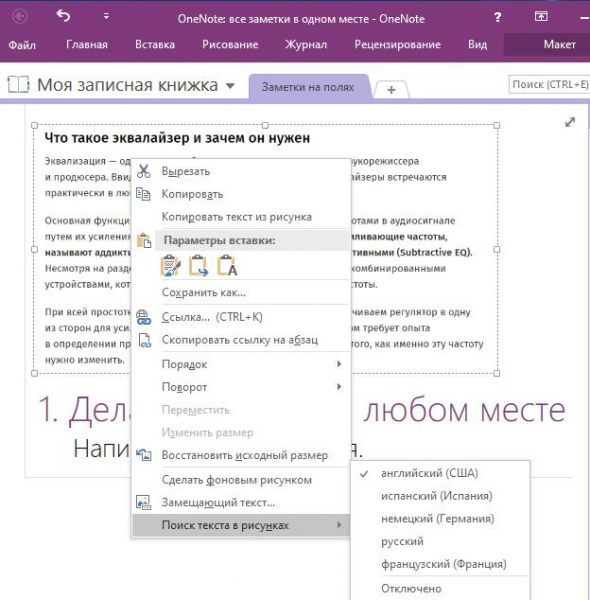Click the copy pages icon beside Копировать
Image resolution: width=590 pixels, height=600 pixels.
tap(143, 194)
